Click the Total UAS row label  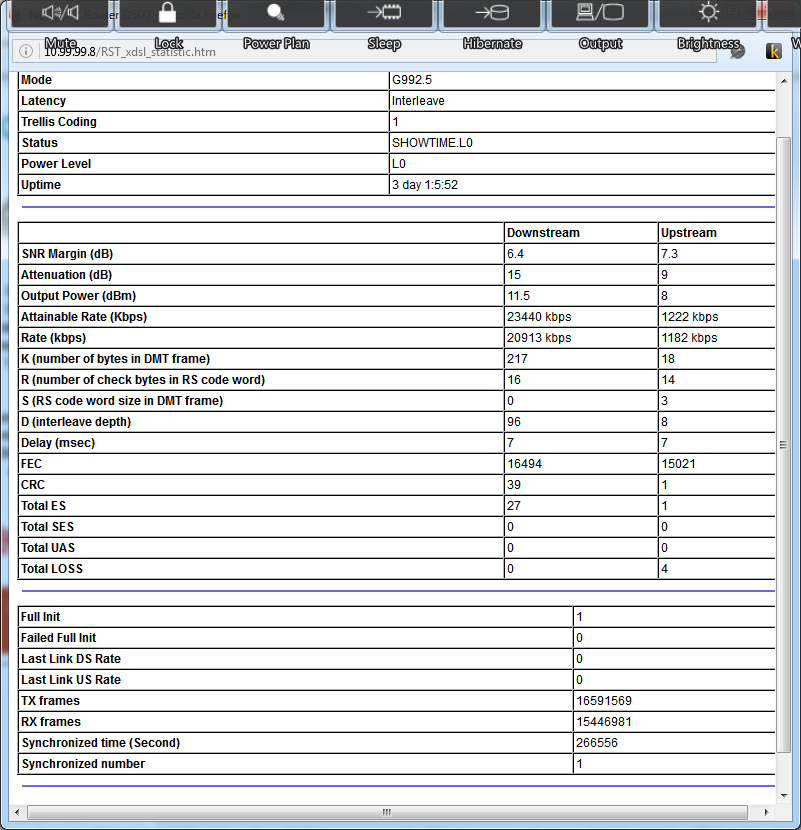click(48, 548)
